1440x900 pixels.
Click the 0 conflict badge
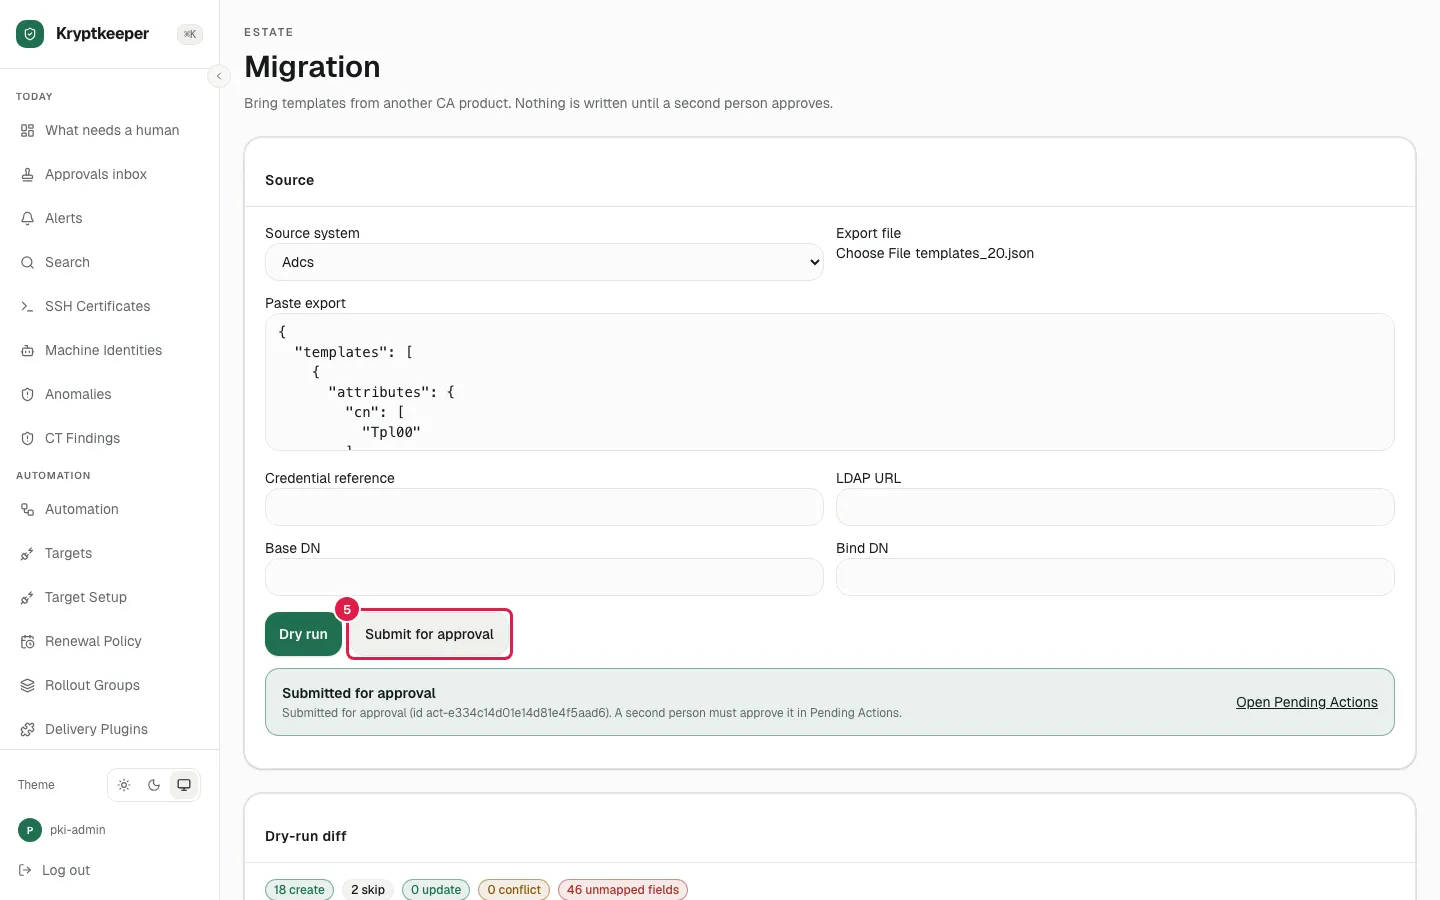[514, 890]
